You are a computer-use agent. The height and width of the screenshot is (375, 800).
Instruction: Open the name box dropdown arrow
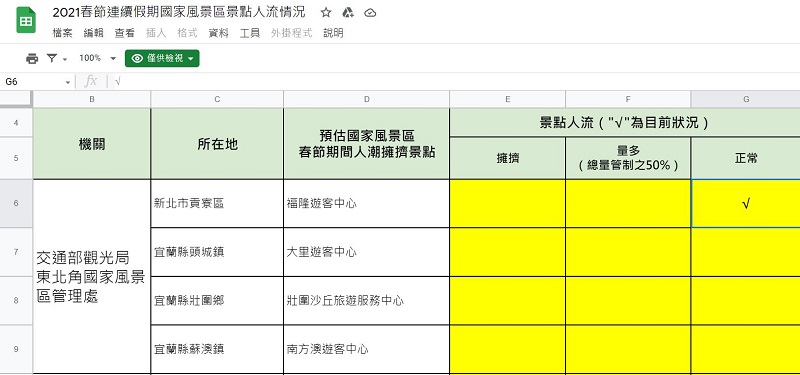[x=68, y=82]
